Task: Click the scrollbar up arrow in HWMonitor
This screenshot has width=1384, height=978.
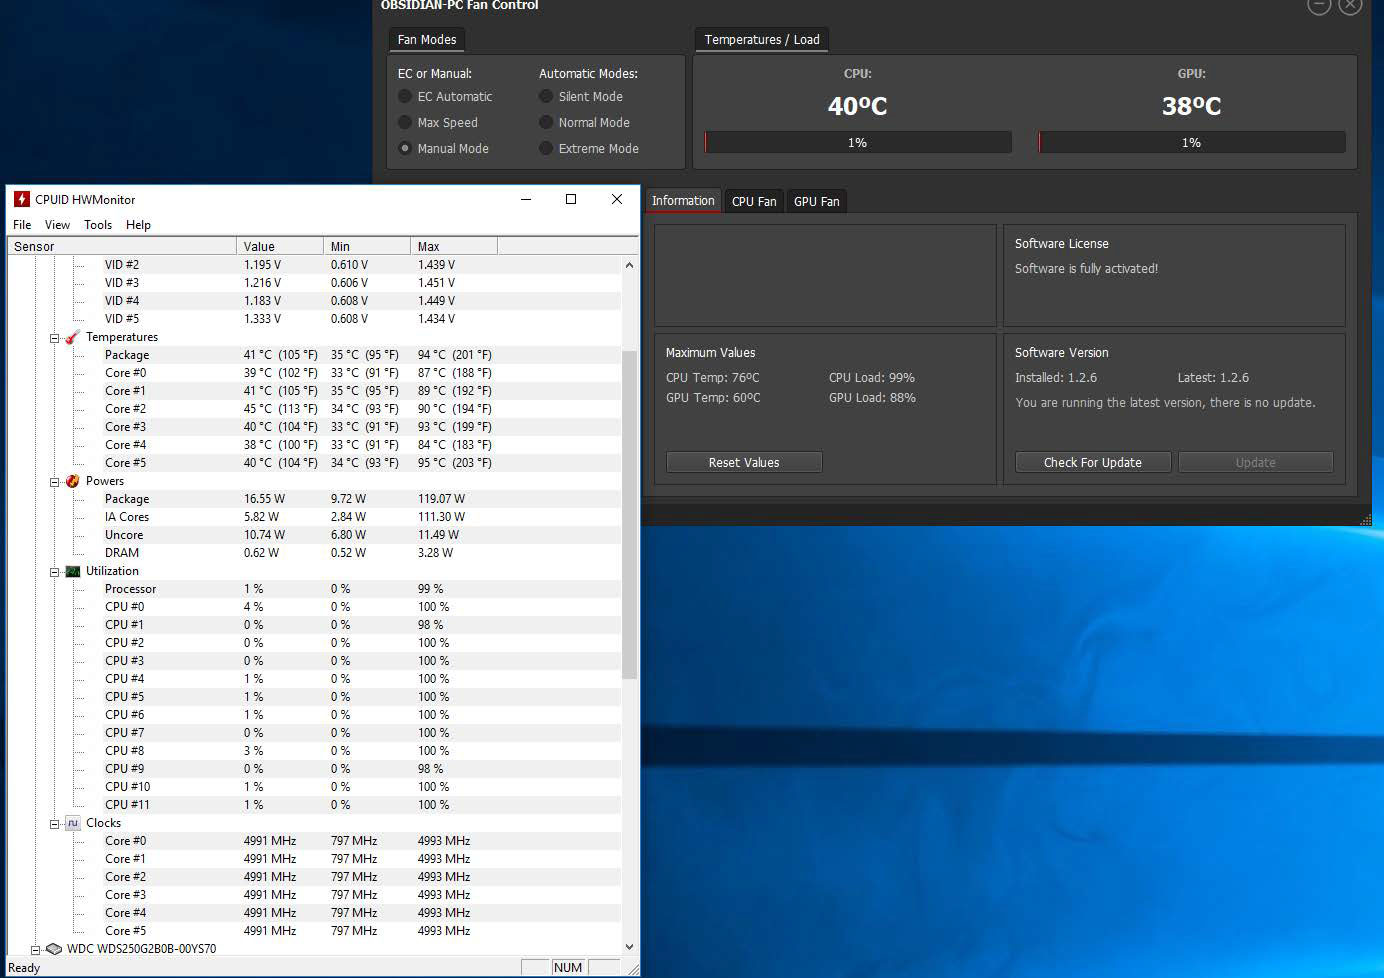Action: click(629, 265)
